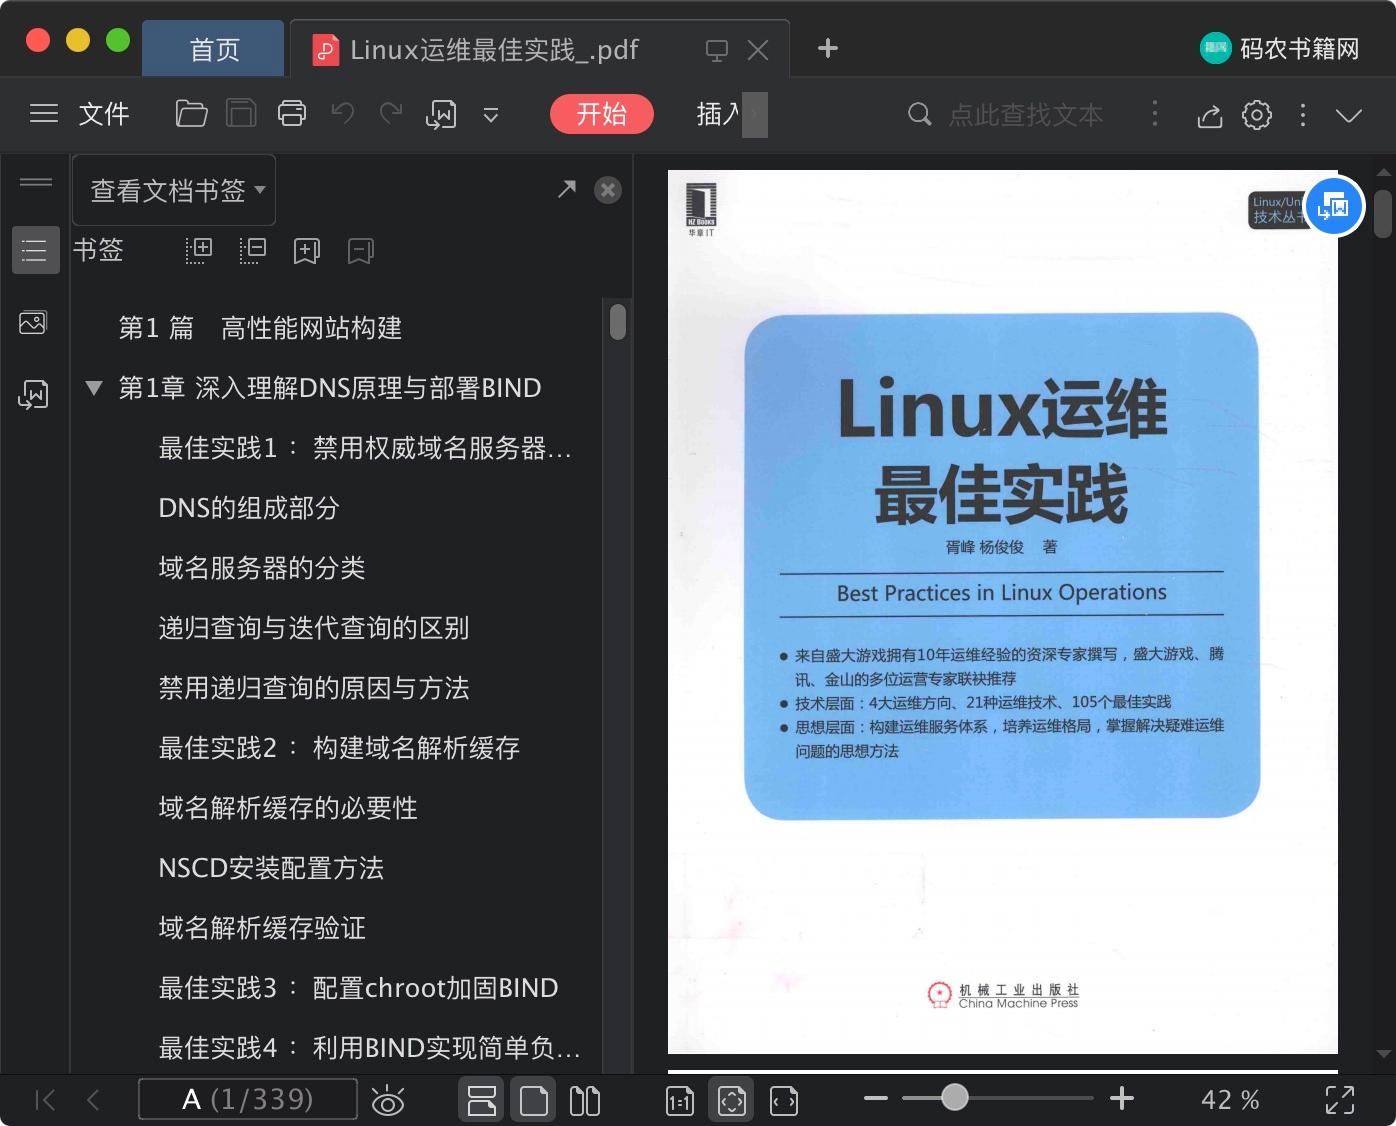Set actual size 1:1 zoom
This screenshot has height=1126, width=1396.
click(x=680, y=1101)
